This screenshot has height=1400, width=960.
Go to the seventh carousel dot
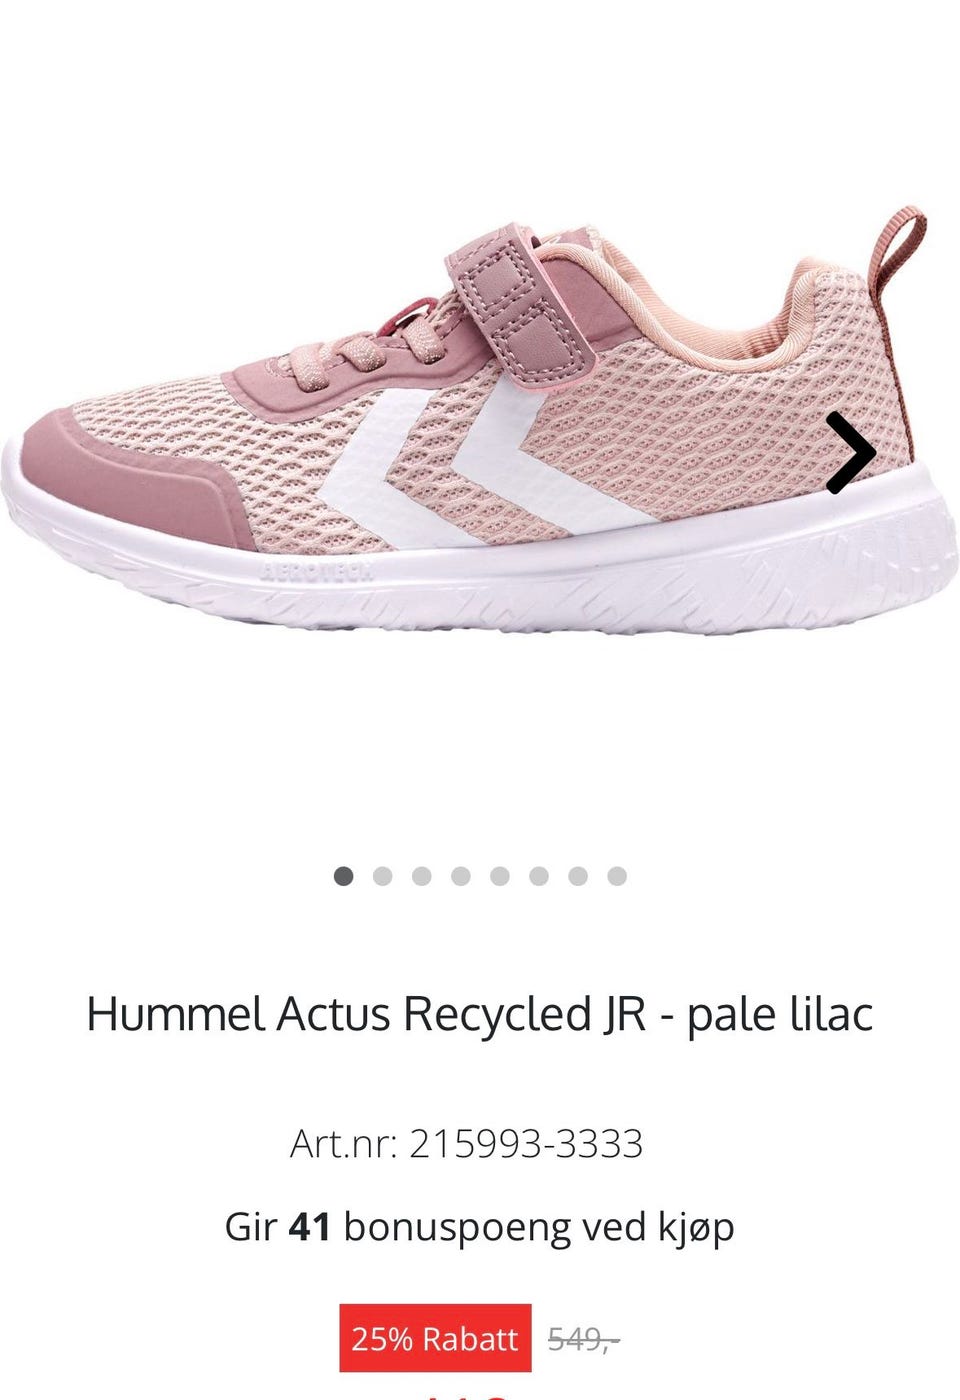point(578,876)
